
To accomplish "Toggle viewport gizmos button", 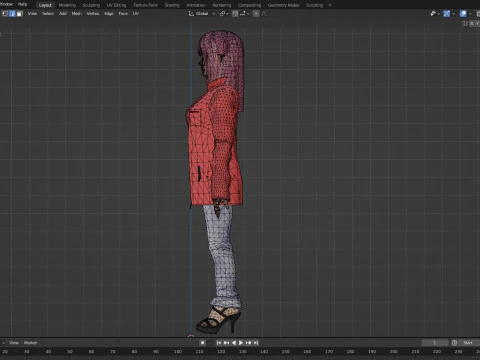I will tap(447, 14).
